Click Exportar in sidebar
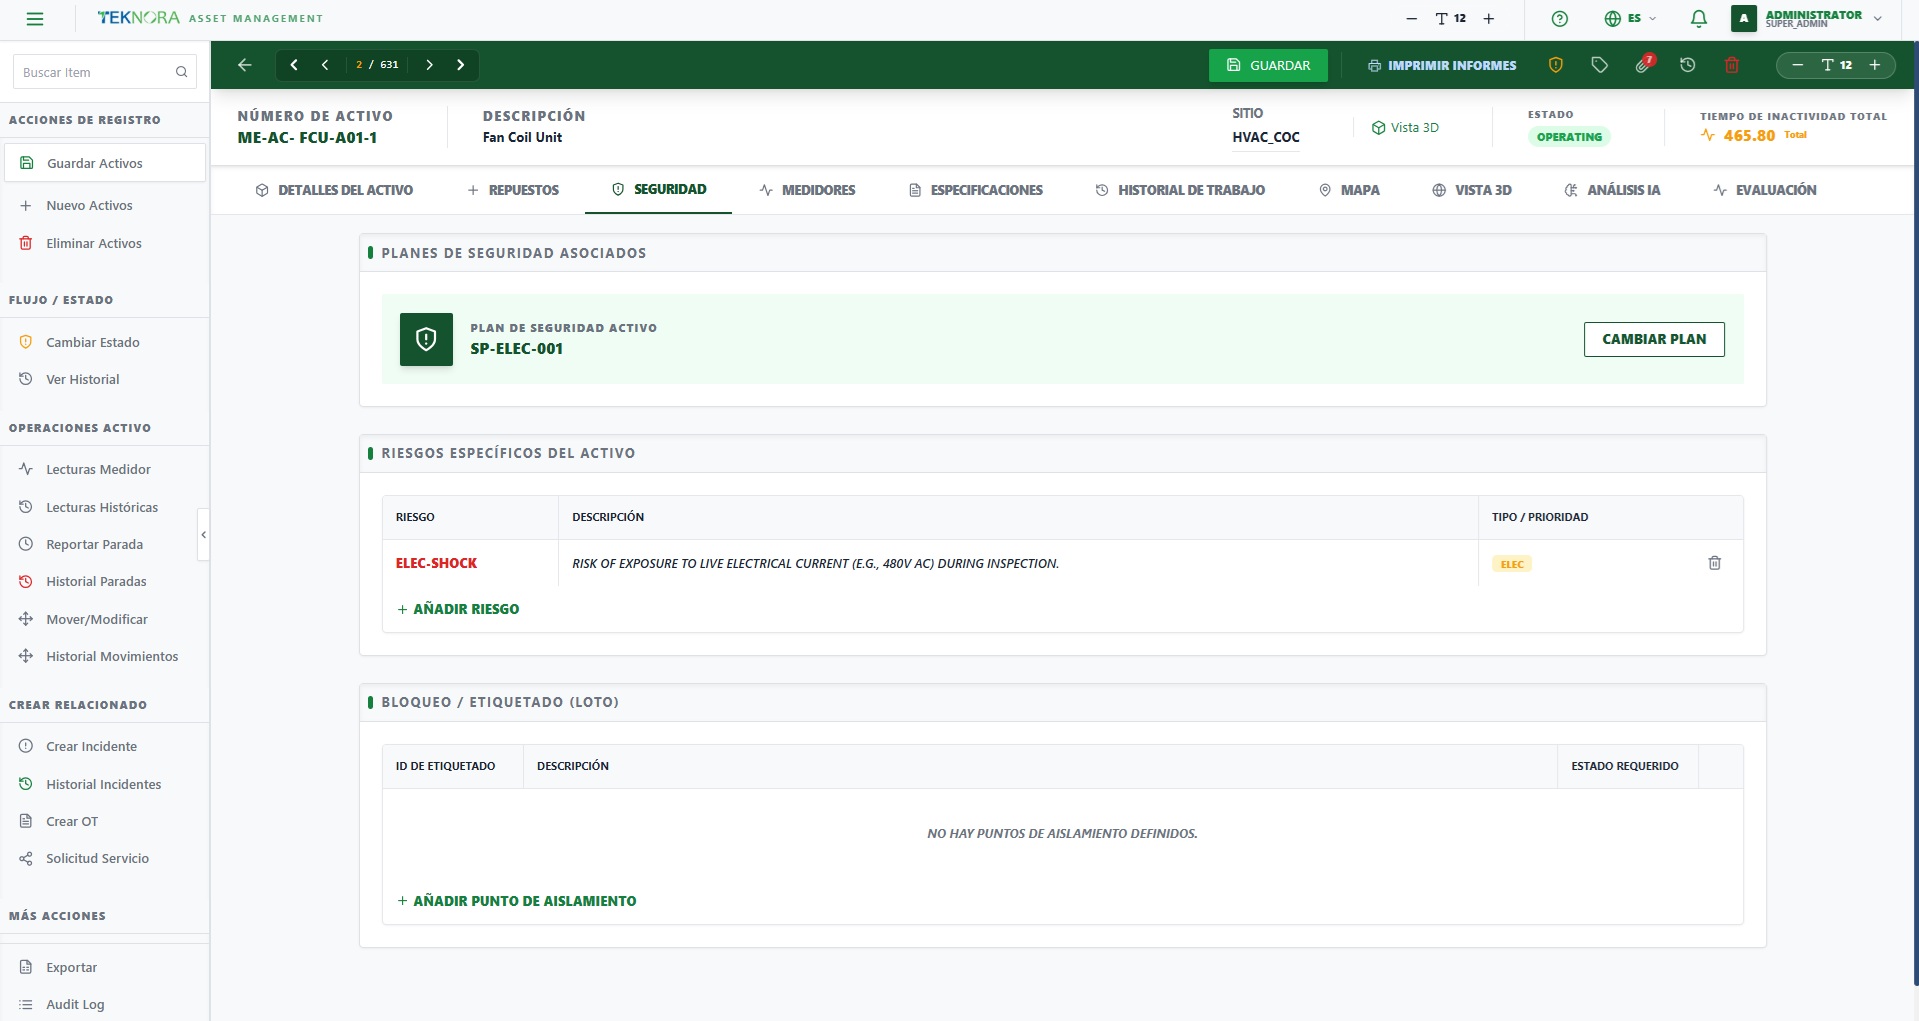 (x=105, y=967)
